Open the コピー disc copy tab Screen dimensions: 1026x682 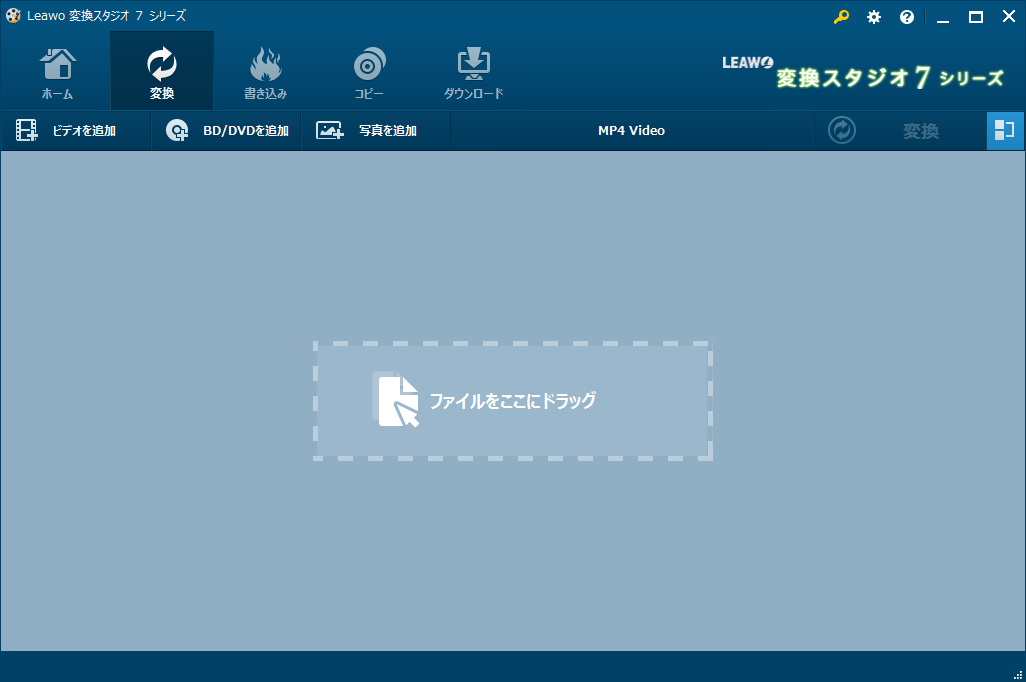(369, 74)
